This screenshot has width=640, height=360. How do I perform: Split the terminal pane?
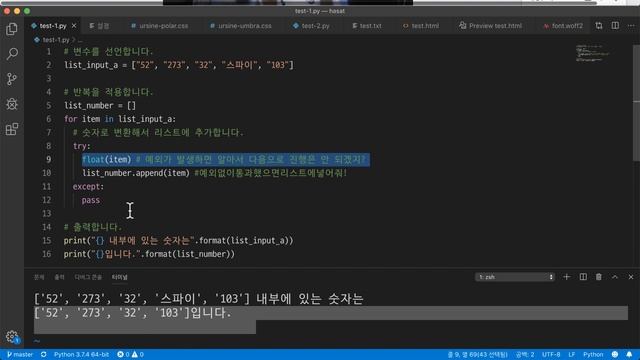(583, 277)
